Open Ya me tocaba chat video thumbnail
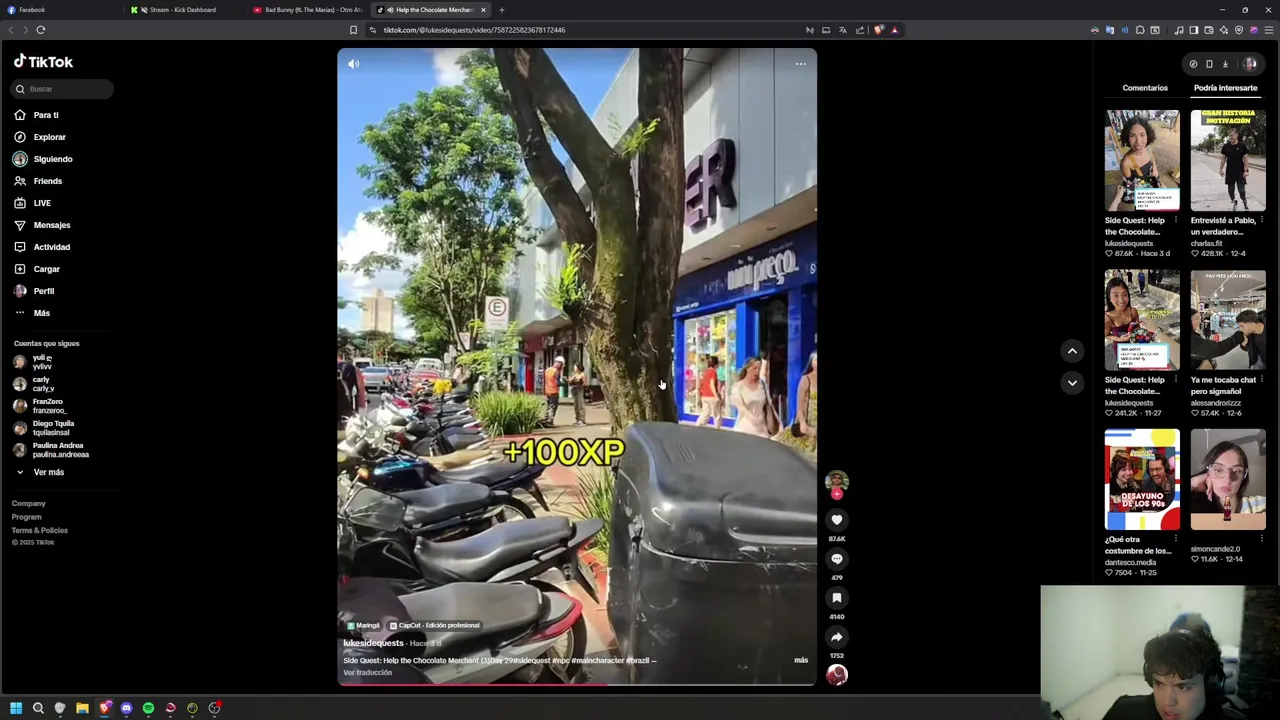1280x720 pixels. [1228, 320]
